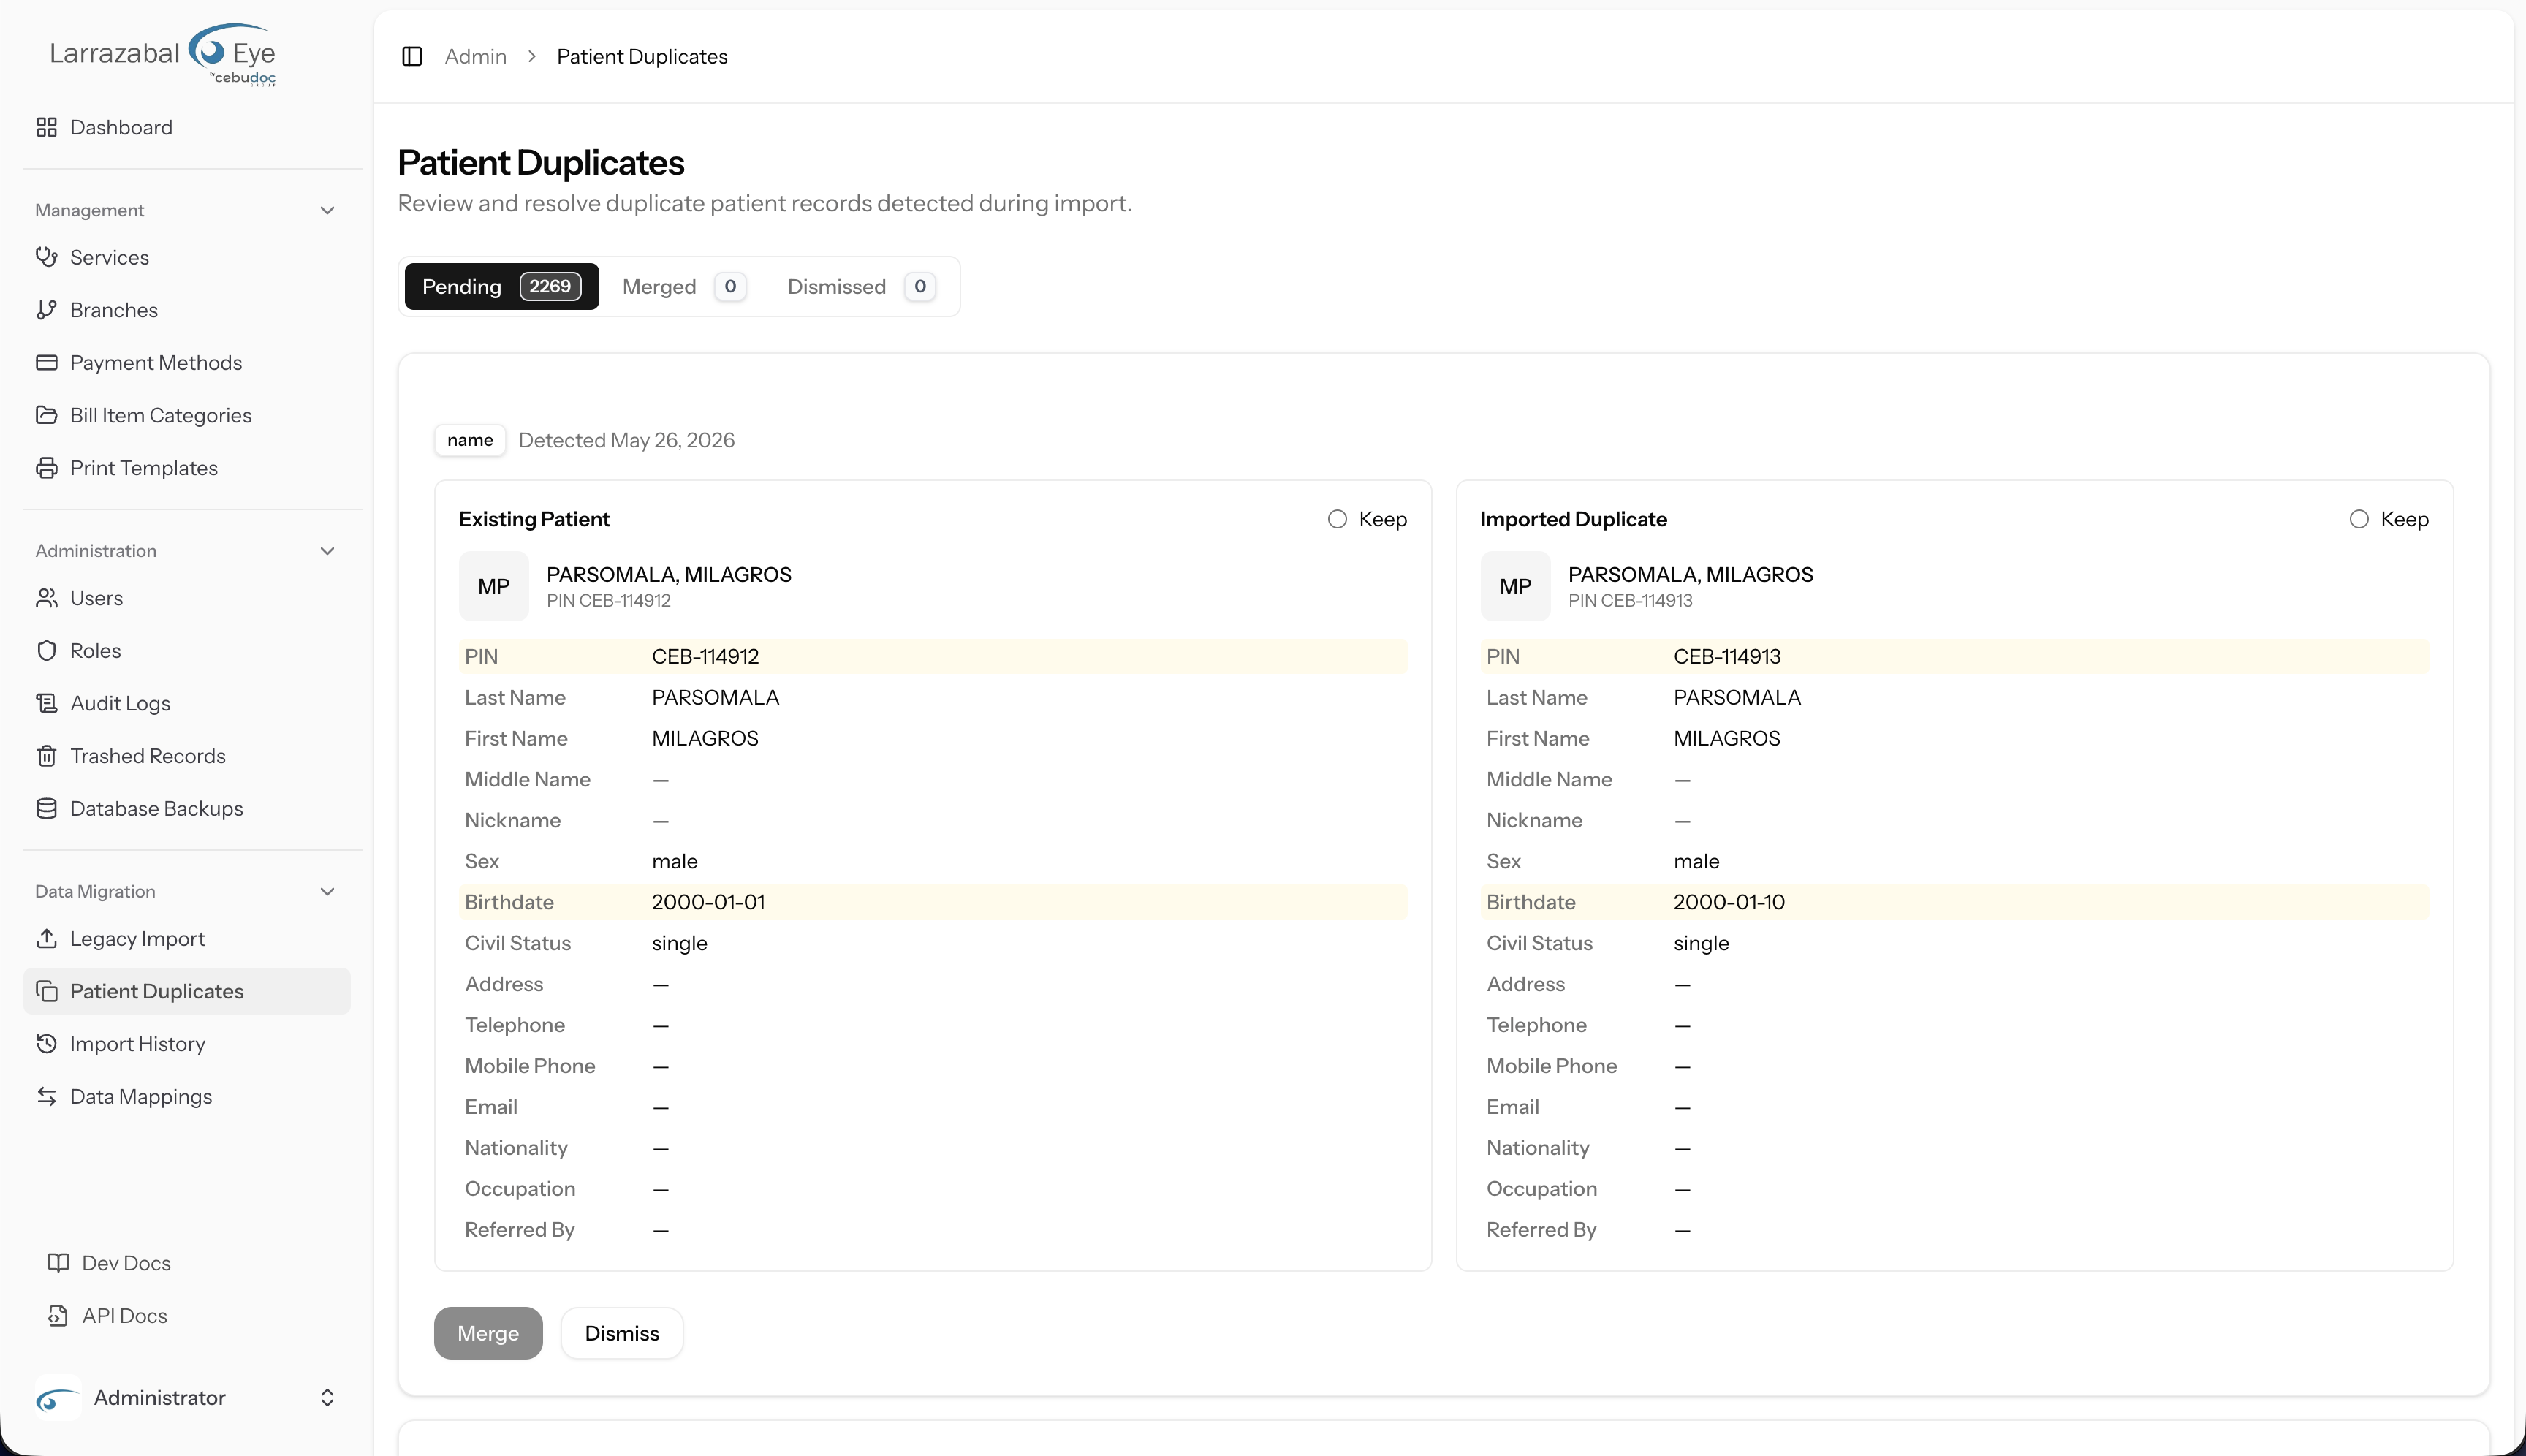2526x1456 pixels.
Task: Click imported birthdate 2000-01-10
Action: tap(1729, 902)
